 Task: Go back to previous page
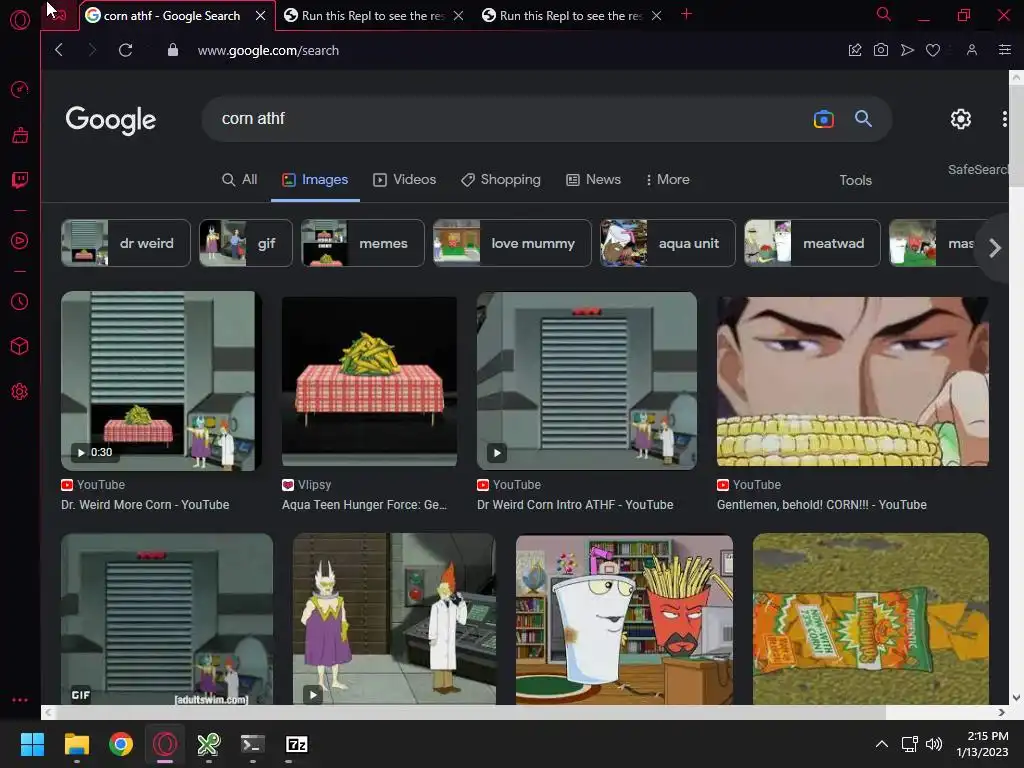(x=59, y=50)
